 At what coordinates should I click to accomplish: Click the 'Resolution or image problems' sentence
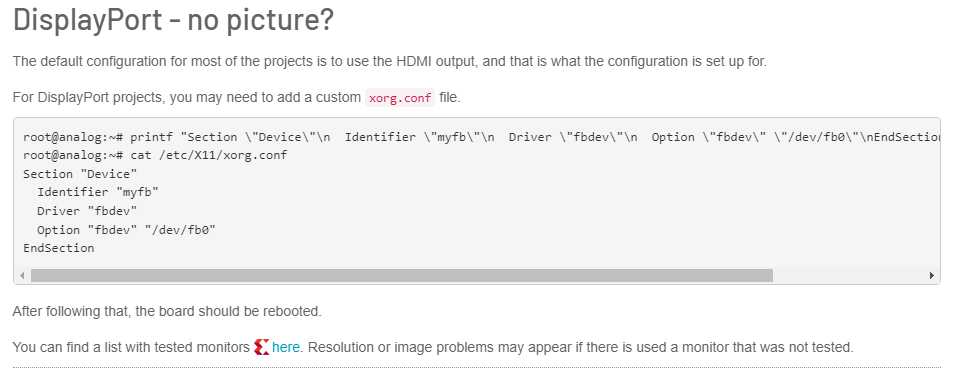click(581, 348)
